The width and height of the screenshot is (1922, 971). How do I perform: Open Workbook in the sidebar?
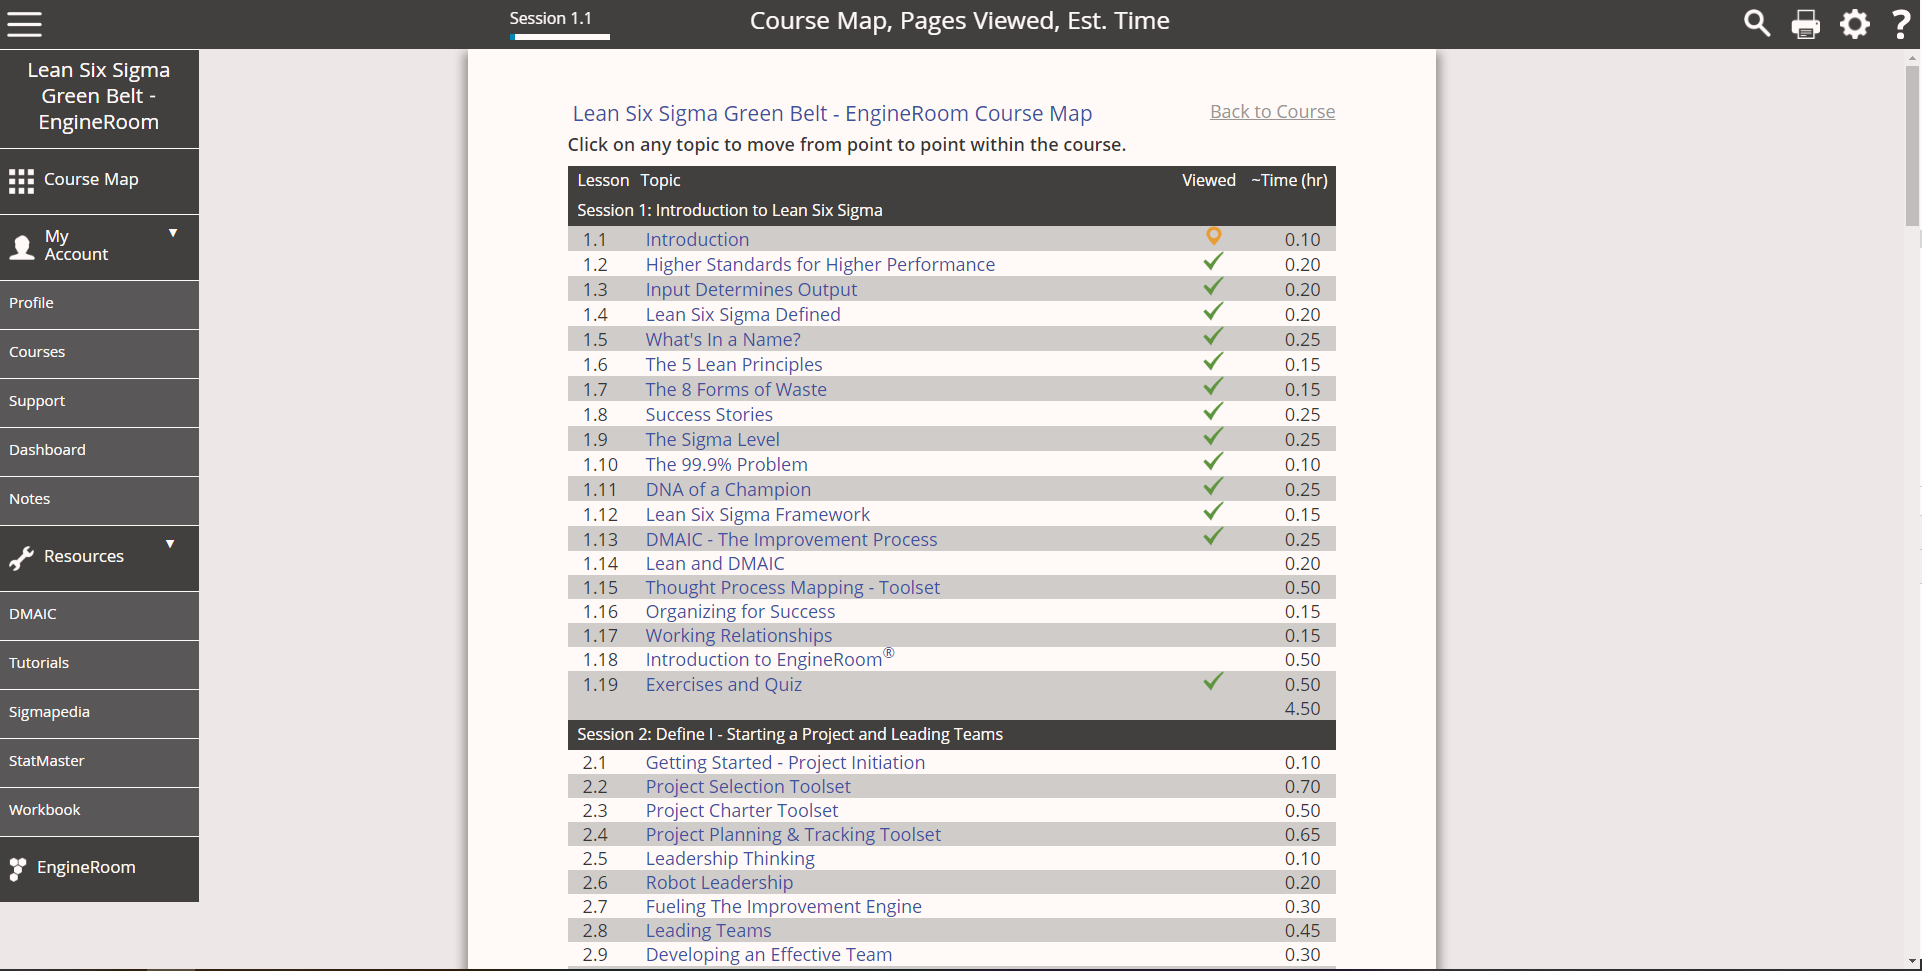[x=99, y=811]
